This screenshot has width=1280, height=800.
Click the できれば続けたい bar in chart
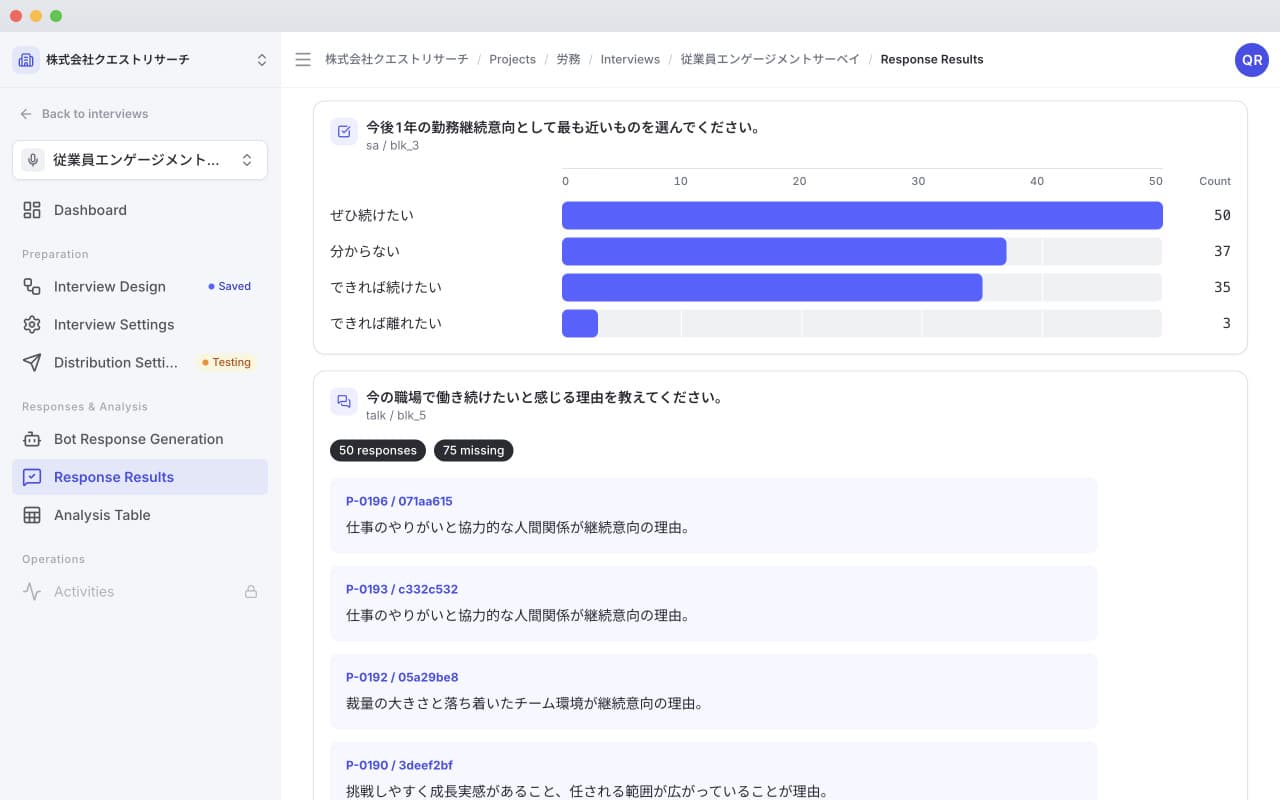pyautogui.click(x=772, y=287)
